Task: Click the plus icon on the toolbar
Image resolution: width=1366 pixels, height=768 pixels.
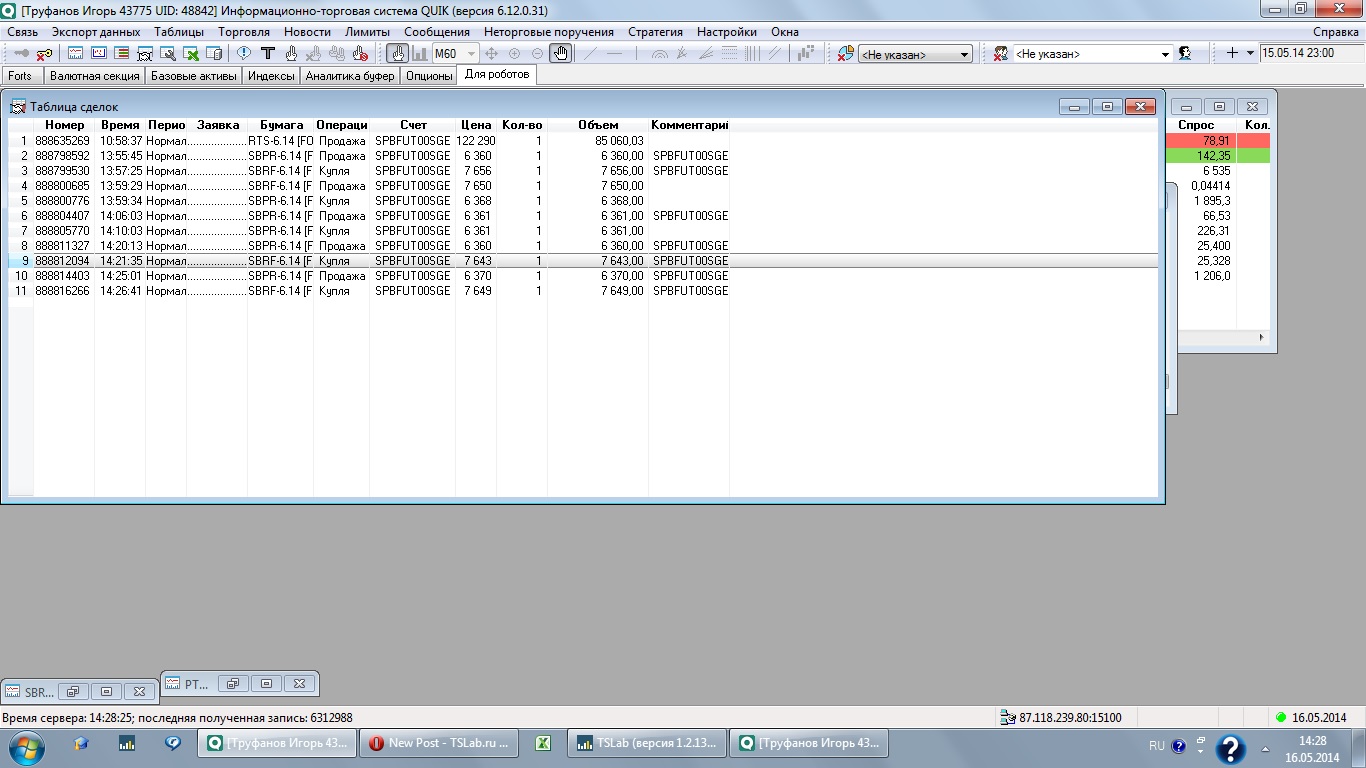Action: 1232,53
